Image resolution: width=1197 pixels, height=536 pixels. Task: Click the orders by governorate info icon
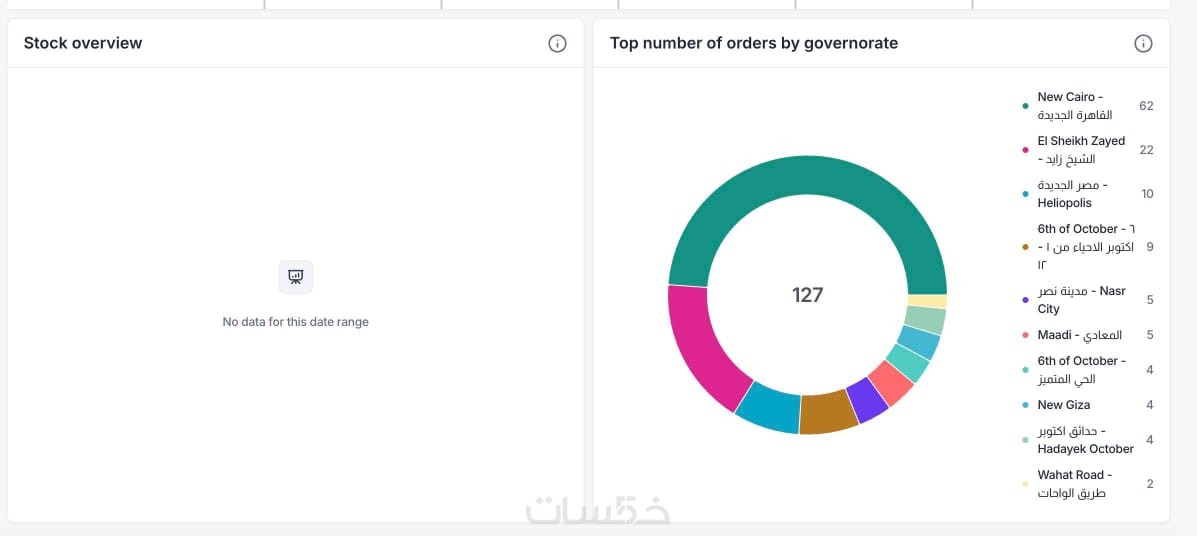click(1143, 43)
